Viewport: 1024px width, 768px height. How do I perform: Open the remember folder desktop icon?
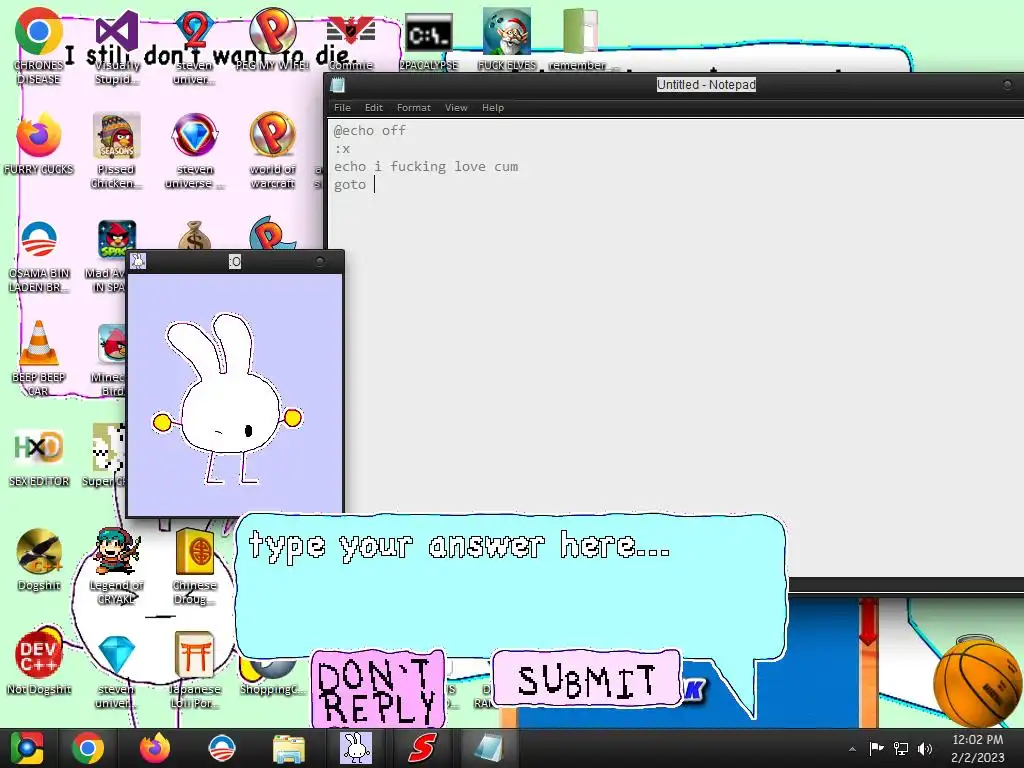pos(578,39)
